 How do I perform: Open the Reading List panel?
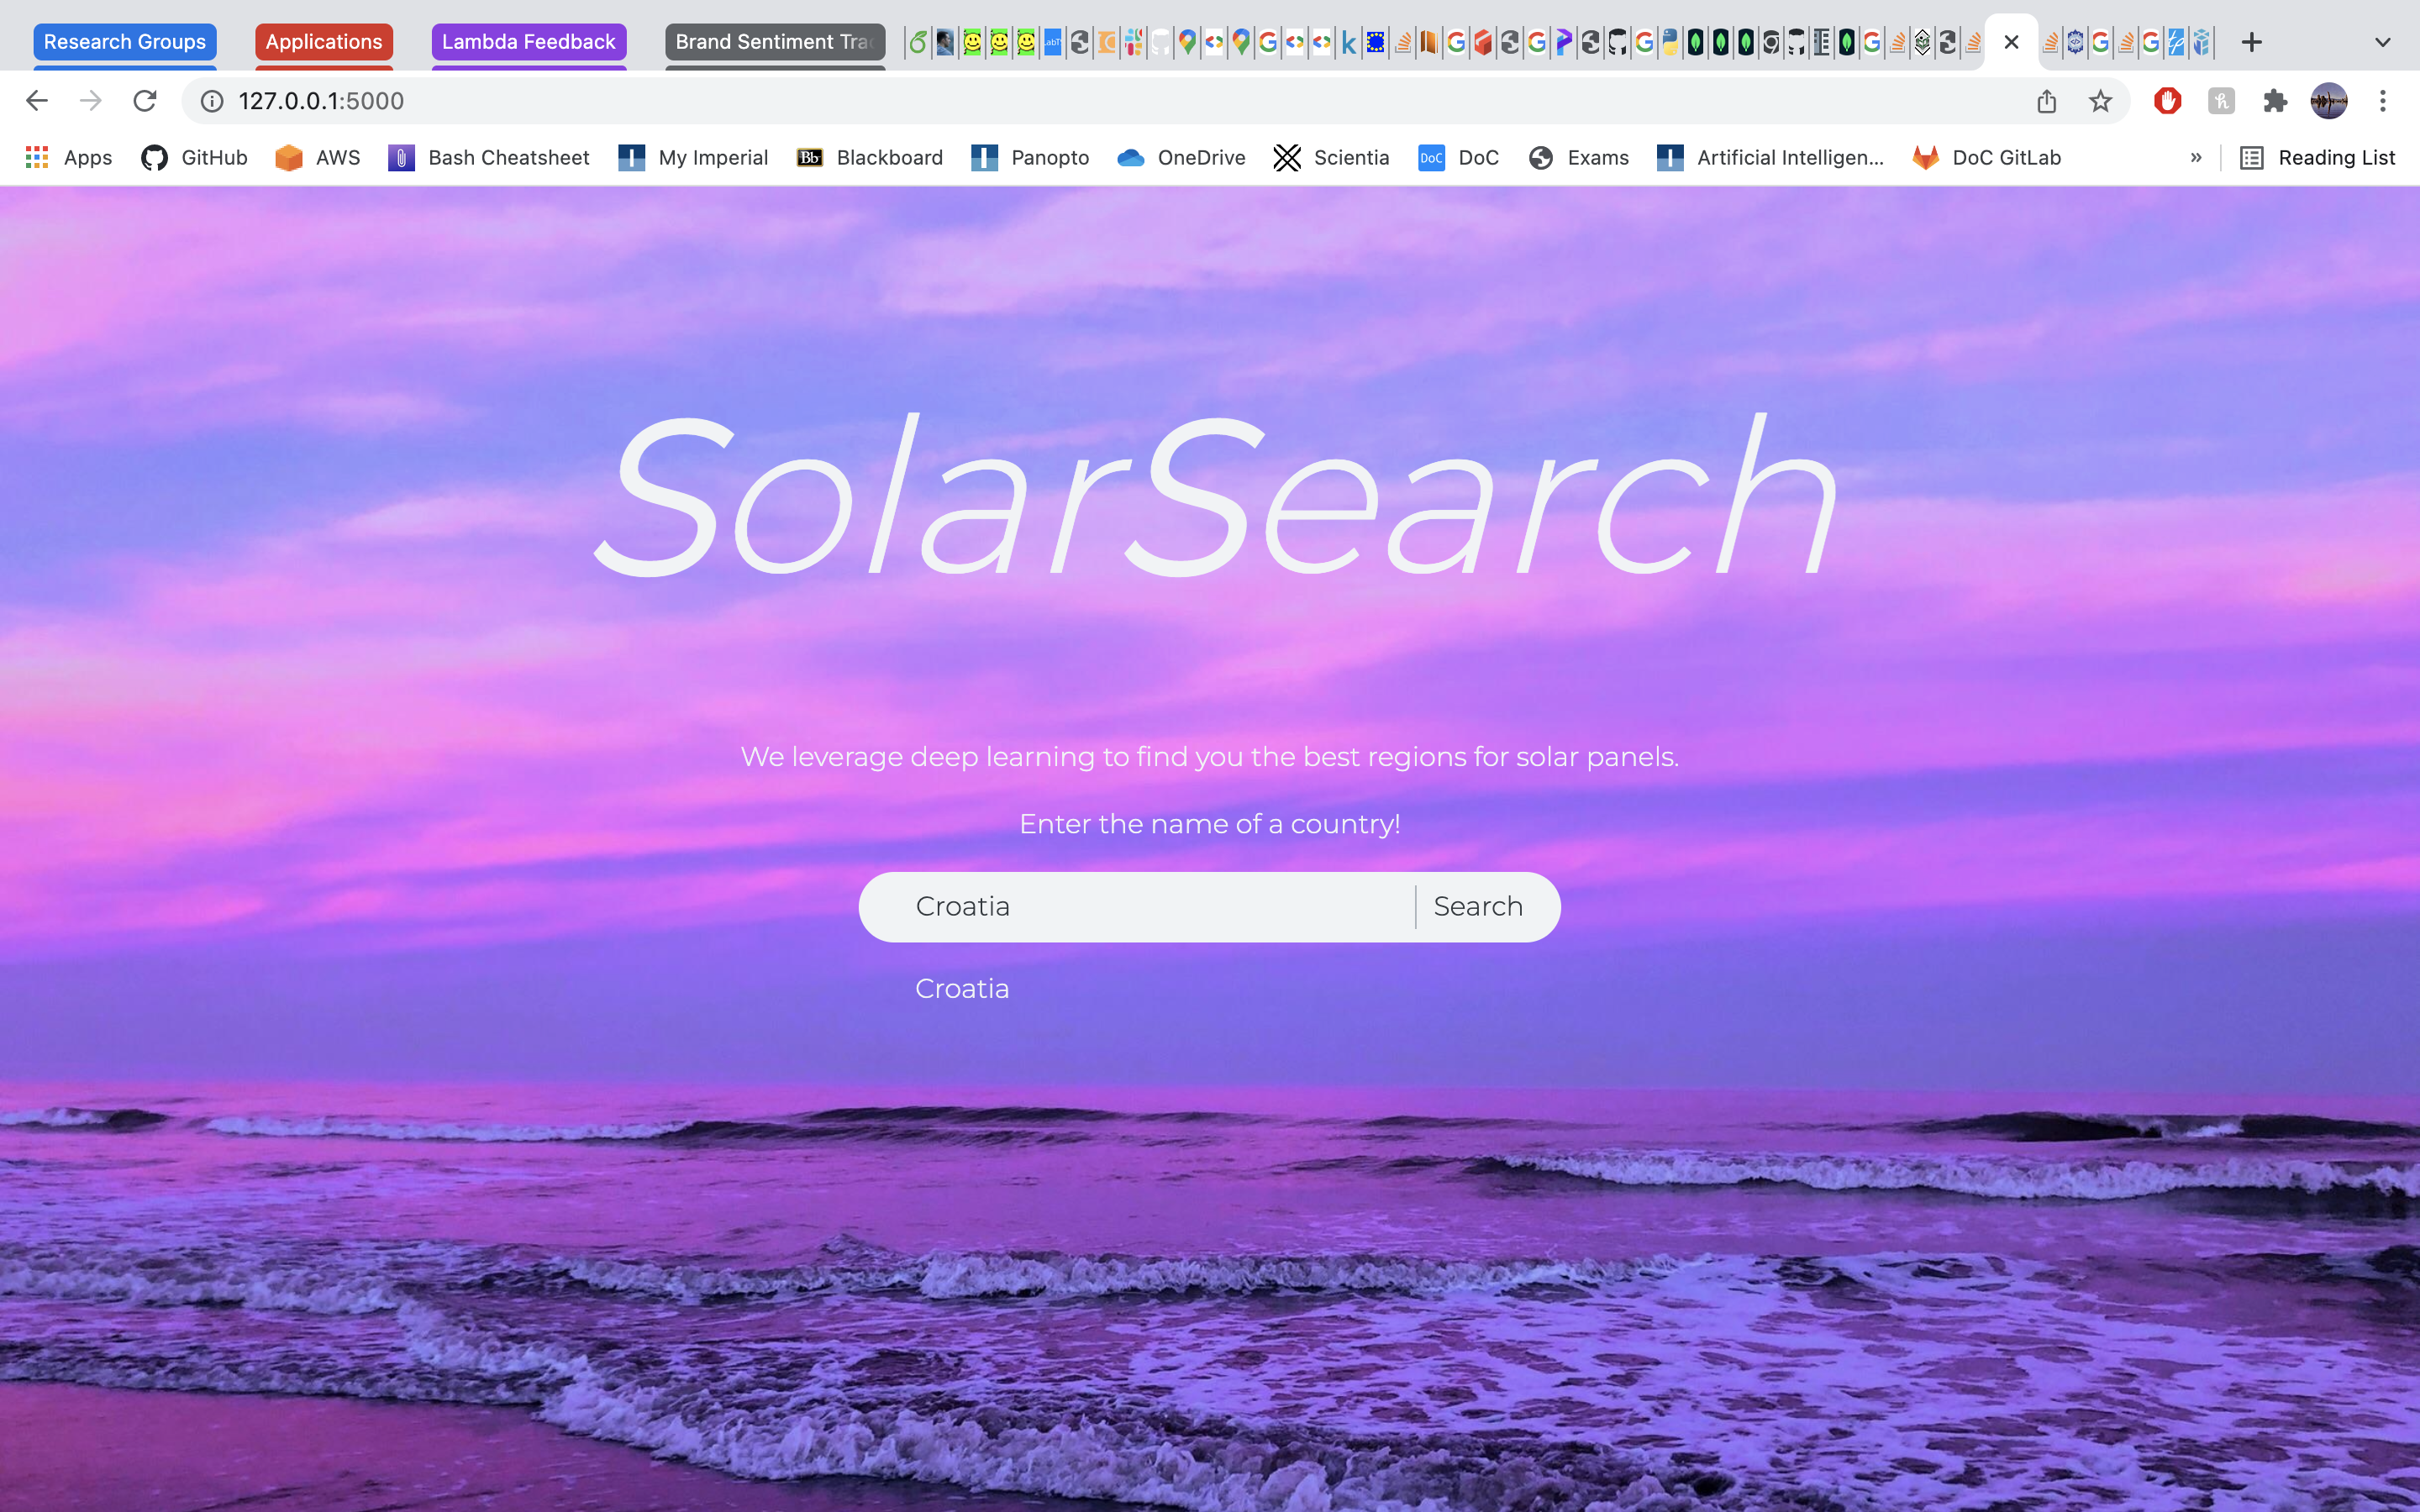[x=2317, y=158]
